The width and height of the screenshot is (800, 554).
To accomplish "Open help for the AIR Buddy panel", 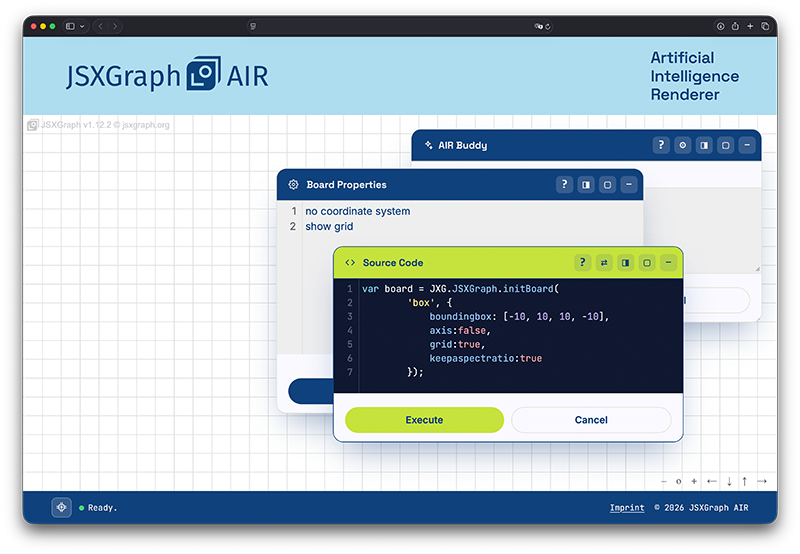I will (x=661, y=145).
